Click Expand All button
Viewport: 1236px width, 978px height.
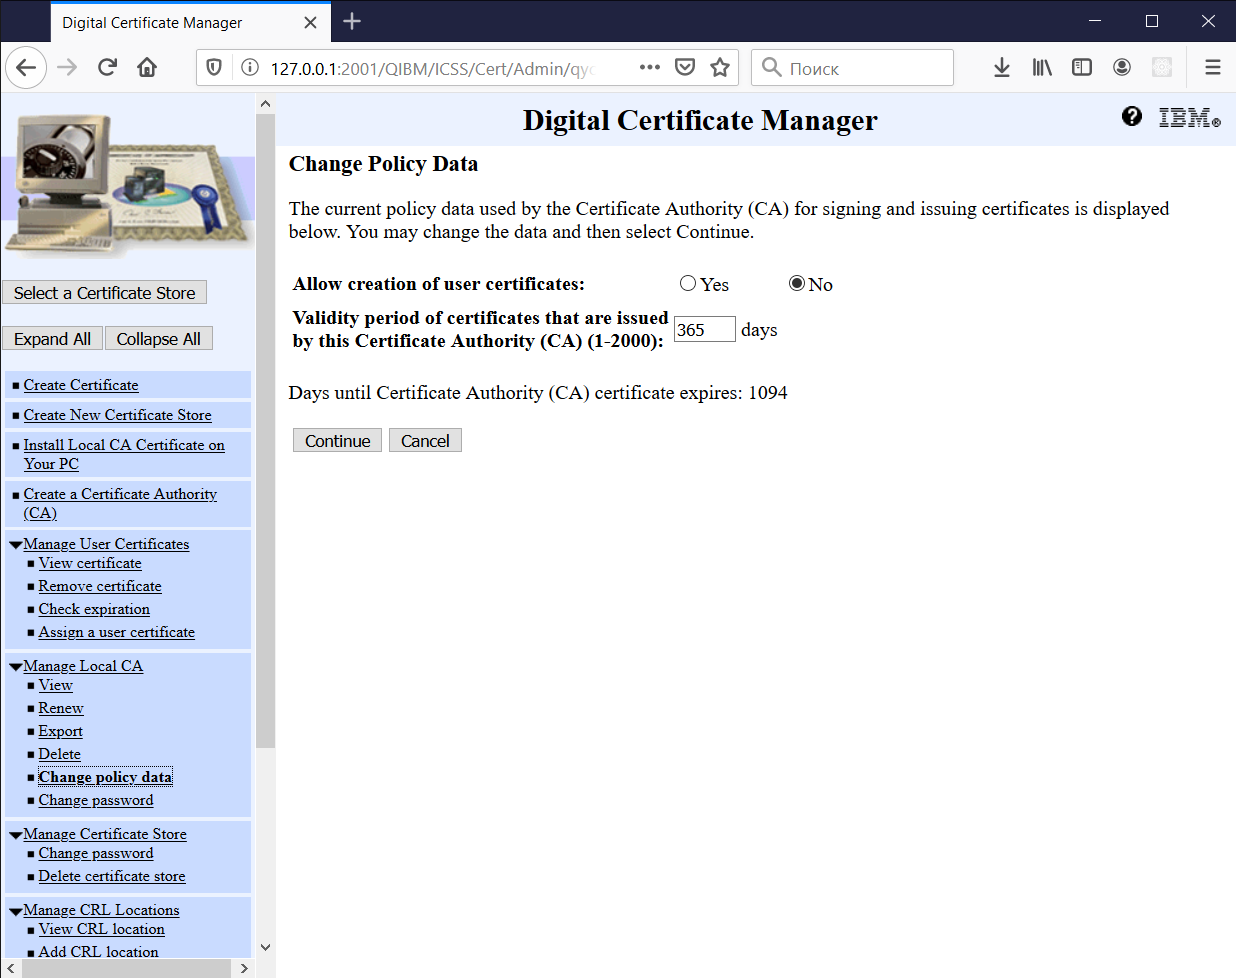(52, 339)
